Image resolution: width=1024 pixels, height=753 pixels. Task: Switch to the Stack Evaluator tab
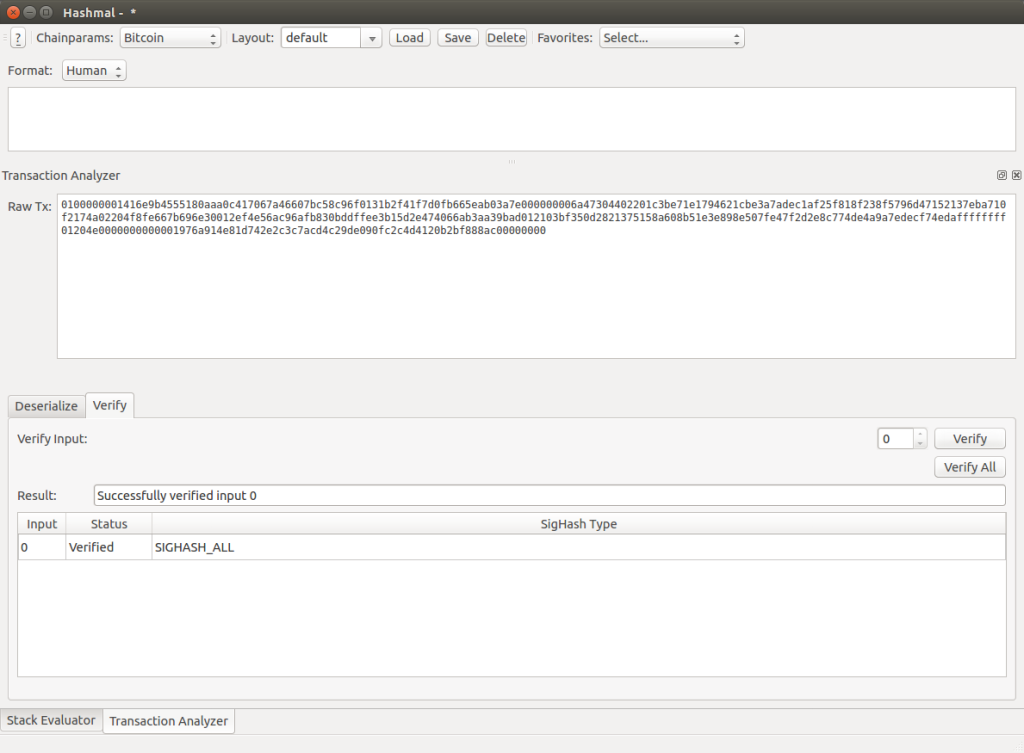[51, 720]
